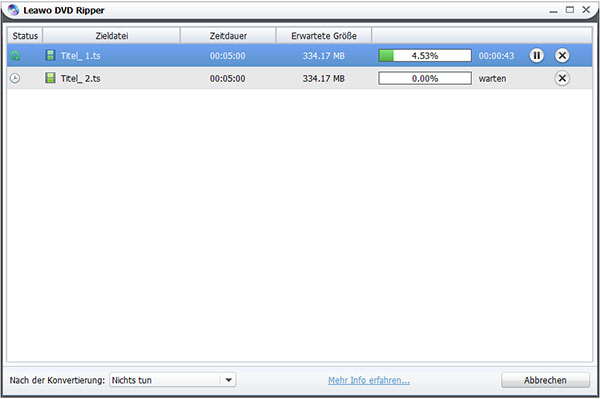The height and width of the screenshot is (399, 600).
Task: Pause the Titel_ 1.ts conversion
Action: point(536,55)
